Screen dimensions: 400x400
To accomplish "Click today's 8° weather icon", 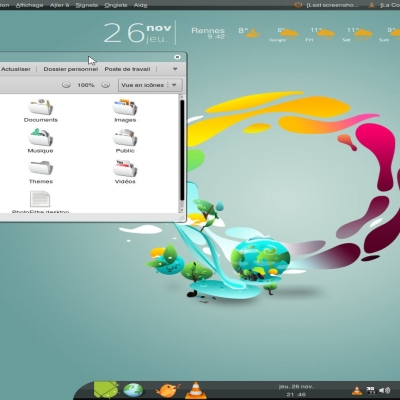I will (x=253, y=33).
